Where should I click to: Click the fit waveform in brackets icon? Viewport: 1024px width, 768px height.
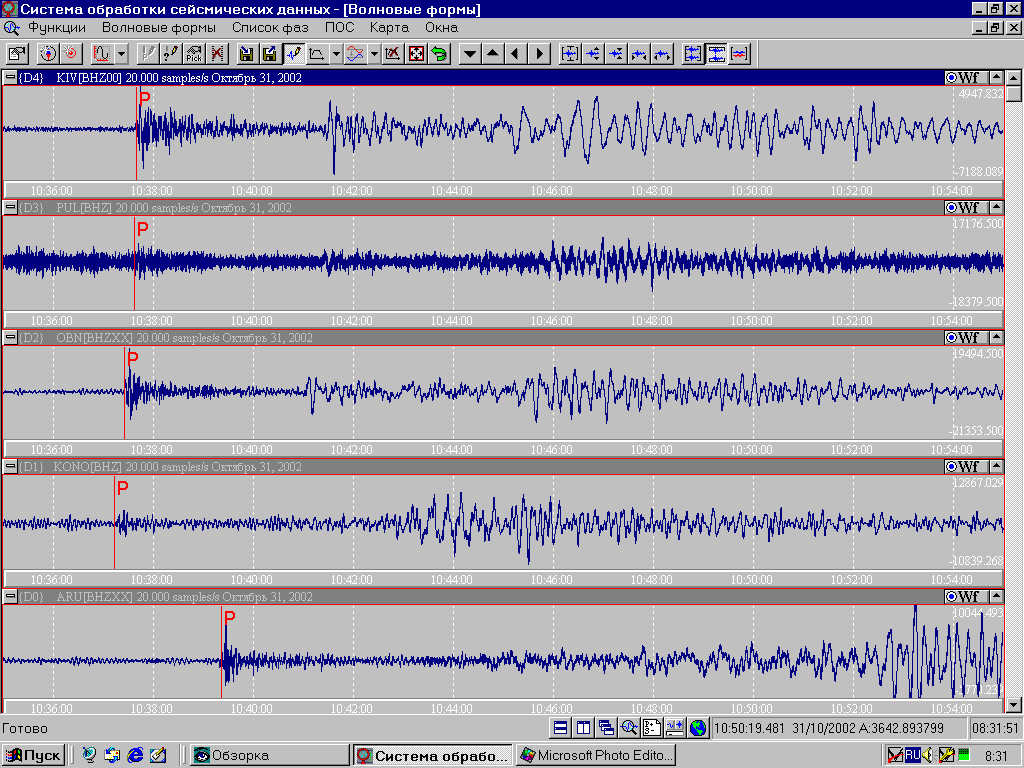click(x=570, y=54)
